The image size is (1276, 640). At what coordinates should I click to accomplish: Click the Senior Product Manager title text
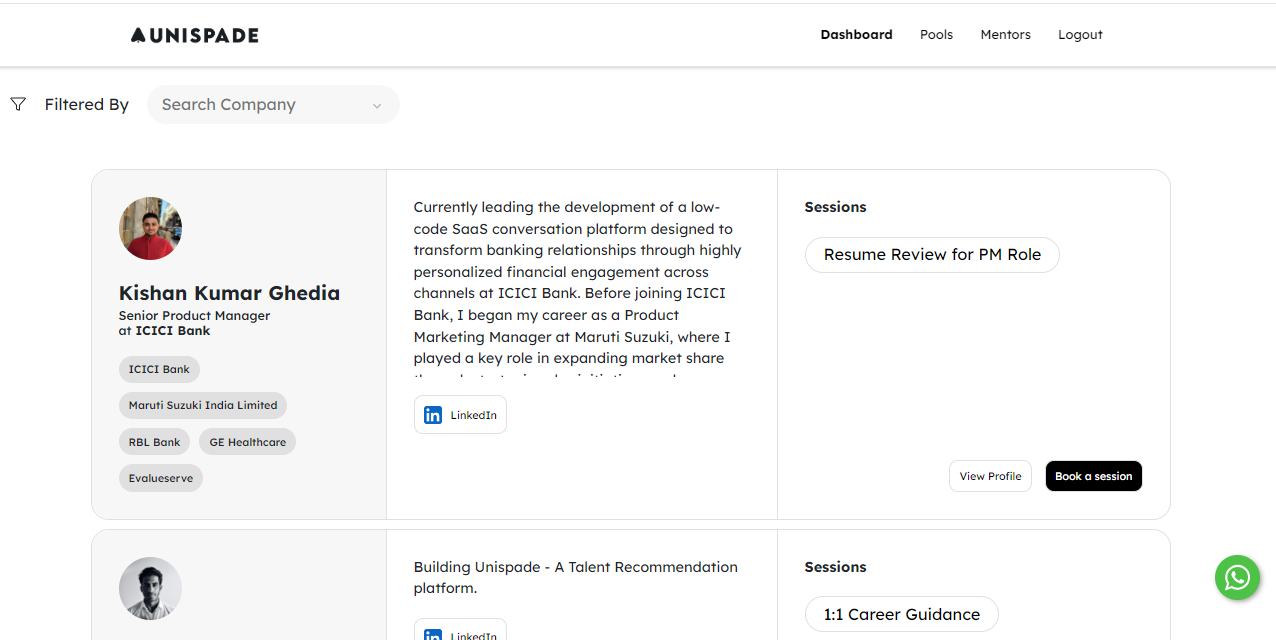pyautogui.click(x=194, y=316)
